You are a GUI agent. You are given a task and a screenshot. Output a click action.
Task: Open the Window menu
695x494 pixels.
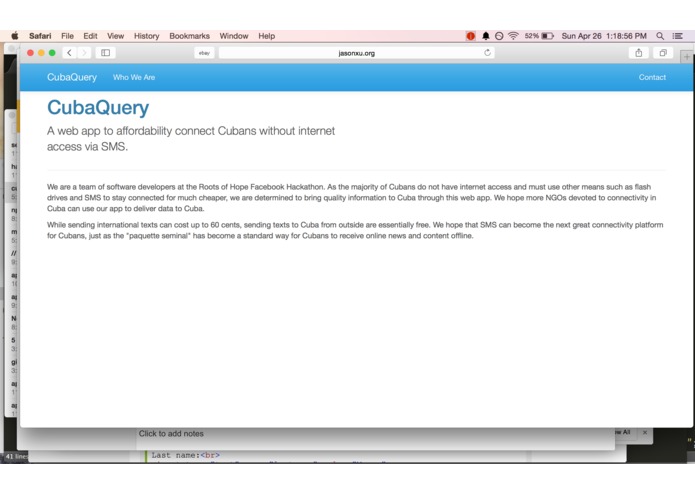tap(234, 36)
